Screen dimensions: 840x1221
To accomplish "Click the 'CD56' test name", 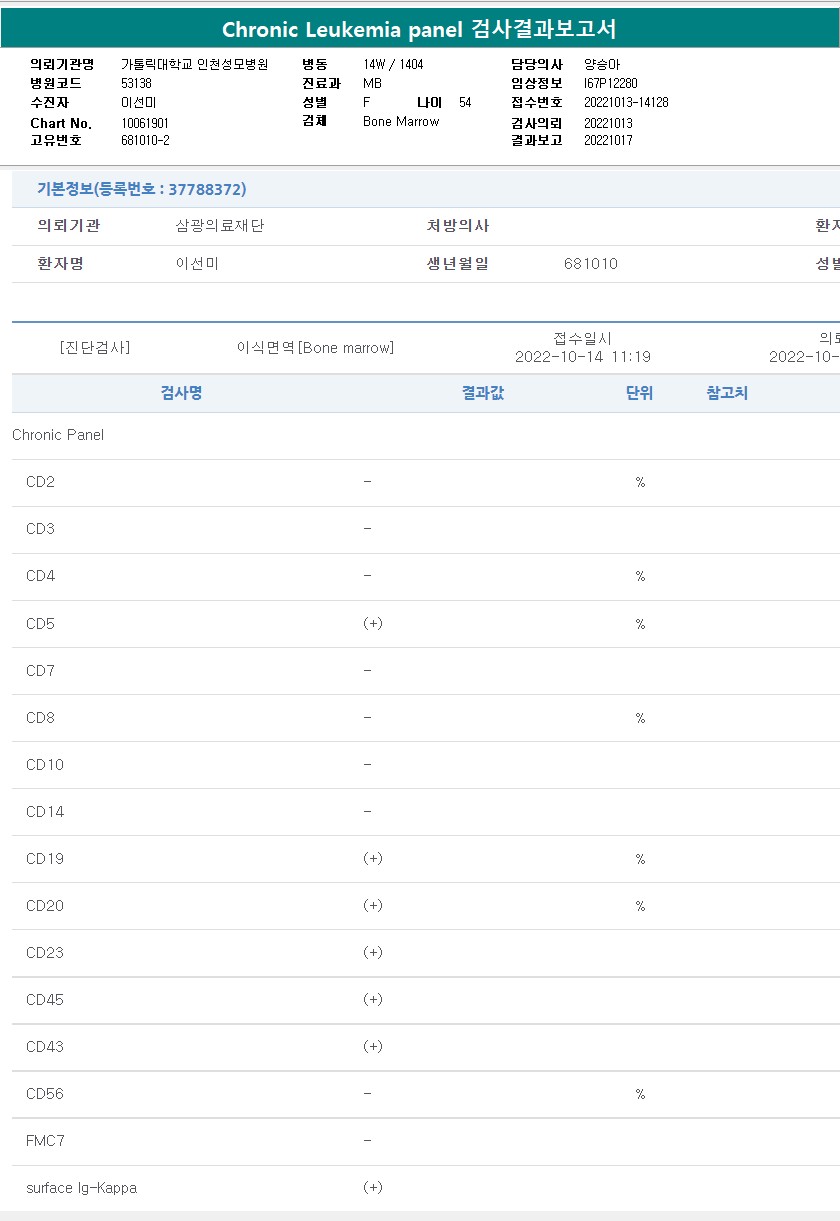I will pyautogui.click(x=45, y=1094).
